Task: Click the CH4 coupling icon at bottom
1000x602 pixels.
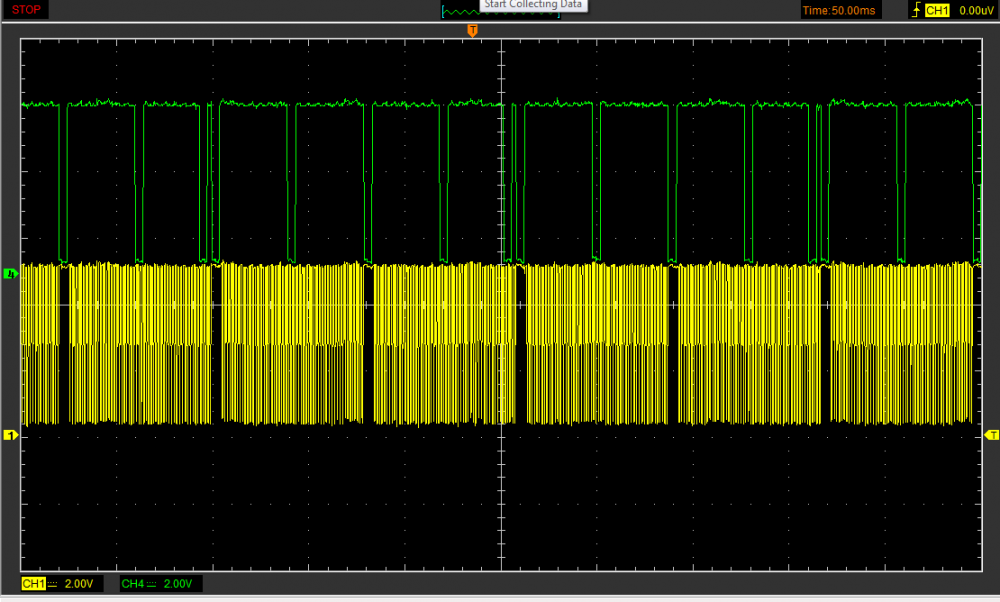Action: pos(152,583)
